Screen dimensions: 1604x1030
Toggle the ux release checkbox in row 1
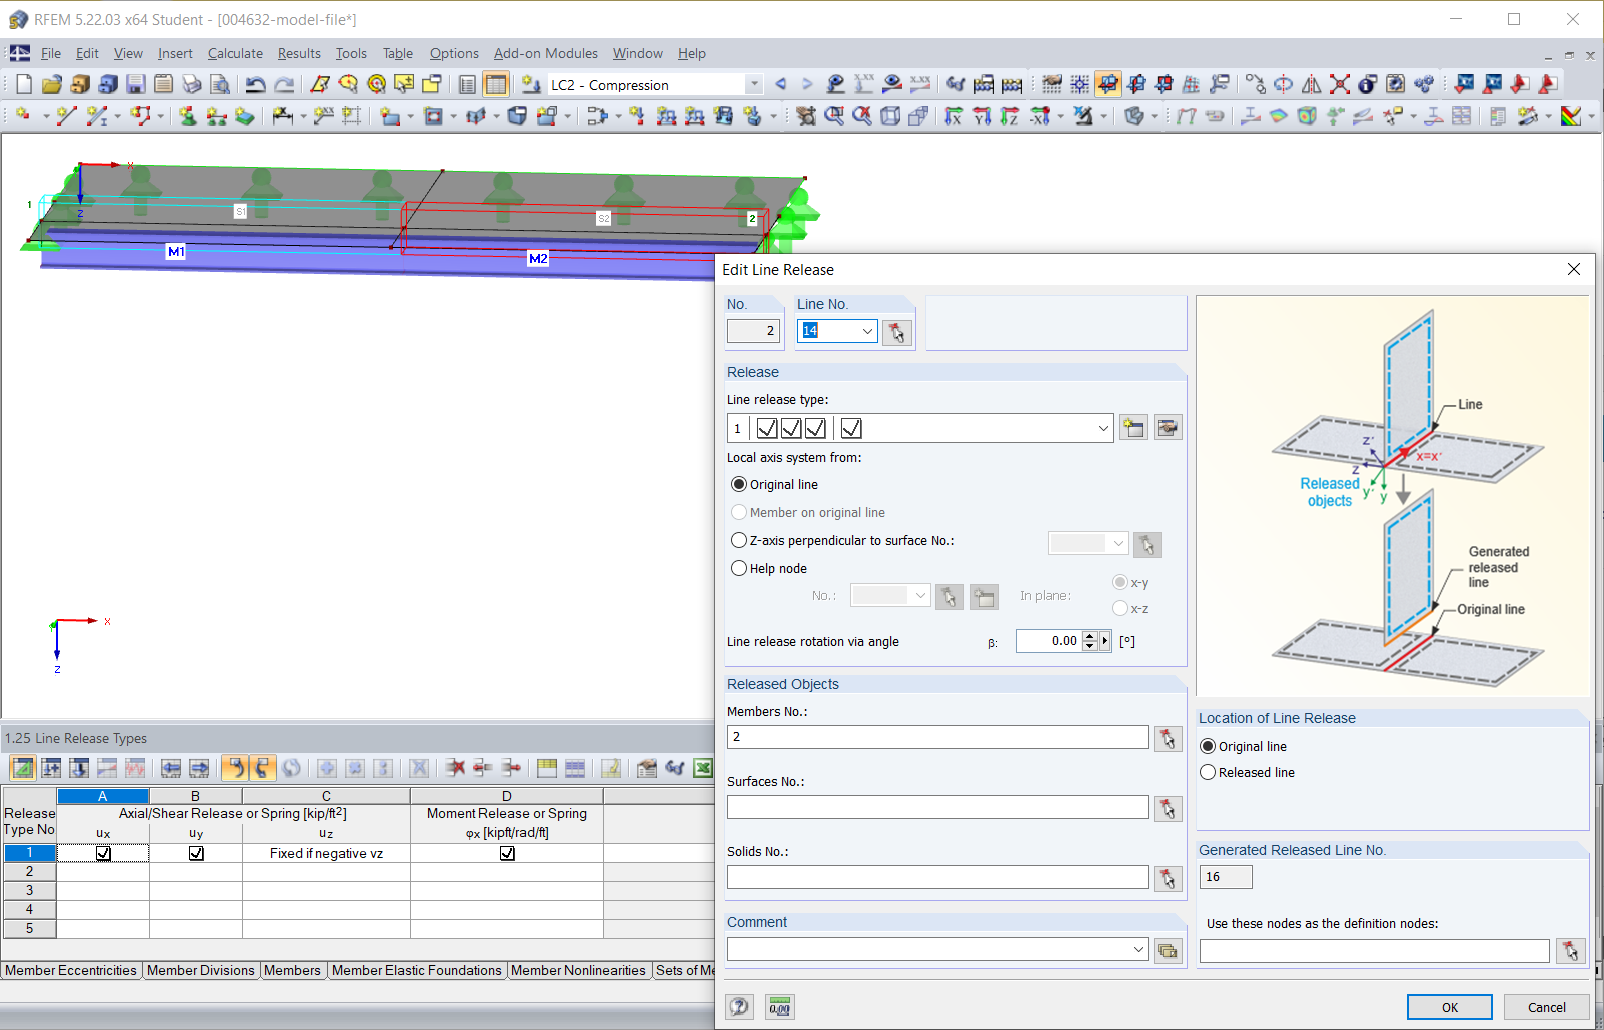103,853
